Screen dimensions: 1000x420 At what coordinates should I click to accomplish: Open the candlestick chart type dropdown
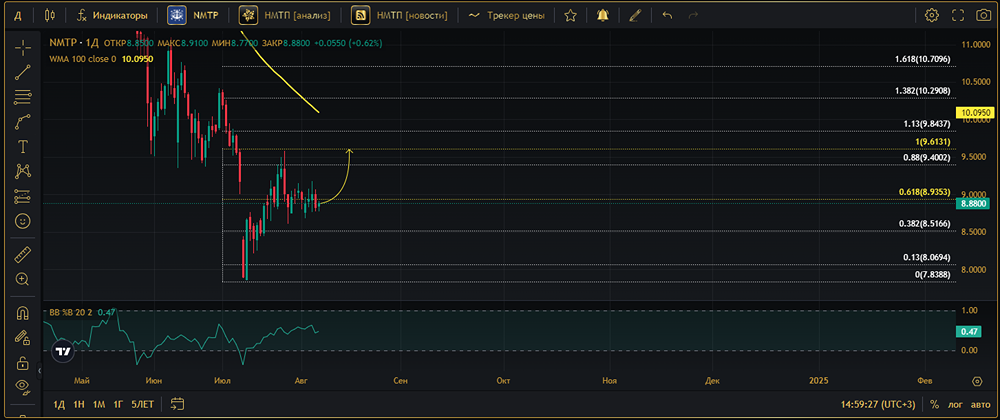click(50, 15)
